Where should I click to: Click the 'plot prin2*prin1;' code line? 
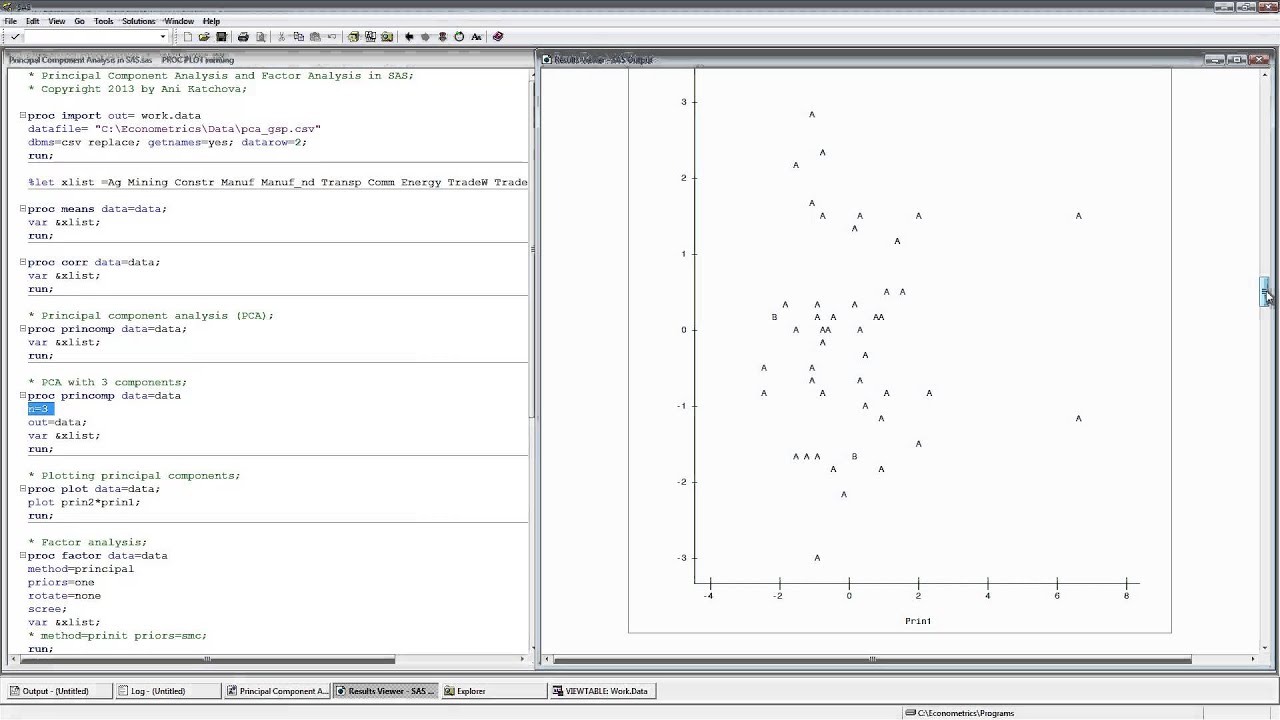tap(84, 502)
